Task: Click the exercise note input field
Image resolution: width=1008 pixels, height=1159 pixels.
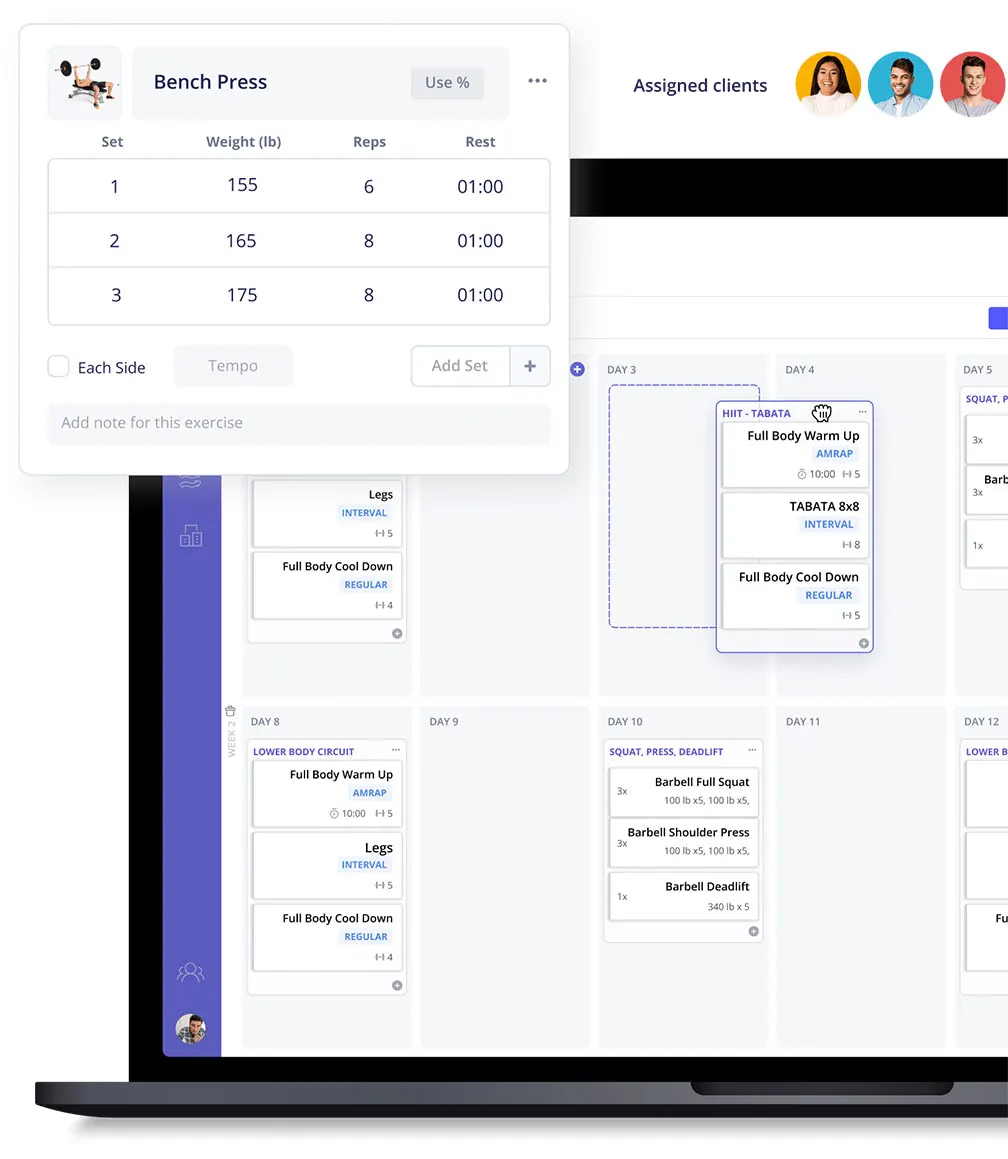Action: (x=299, y=423)
